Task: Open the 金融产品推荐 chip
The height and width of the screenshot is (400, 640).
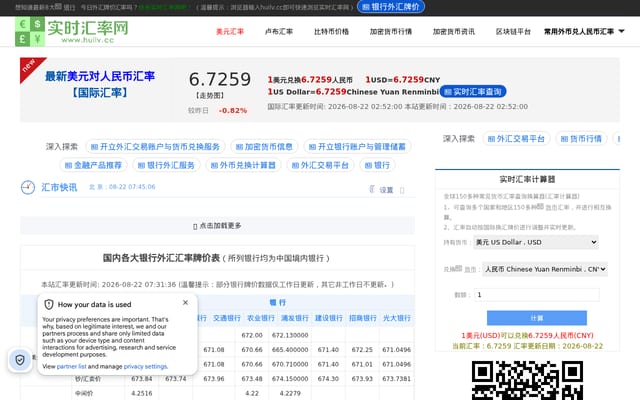Action: [93, 165]
